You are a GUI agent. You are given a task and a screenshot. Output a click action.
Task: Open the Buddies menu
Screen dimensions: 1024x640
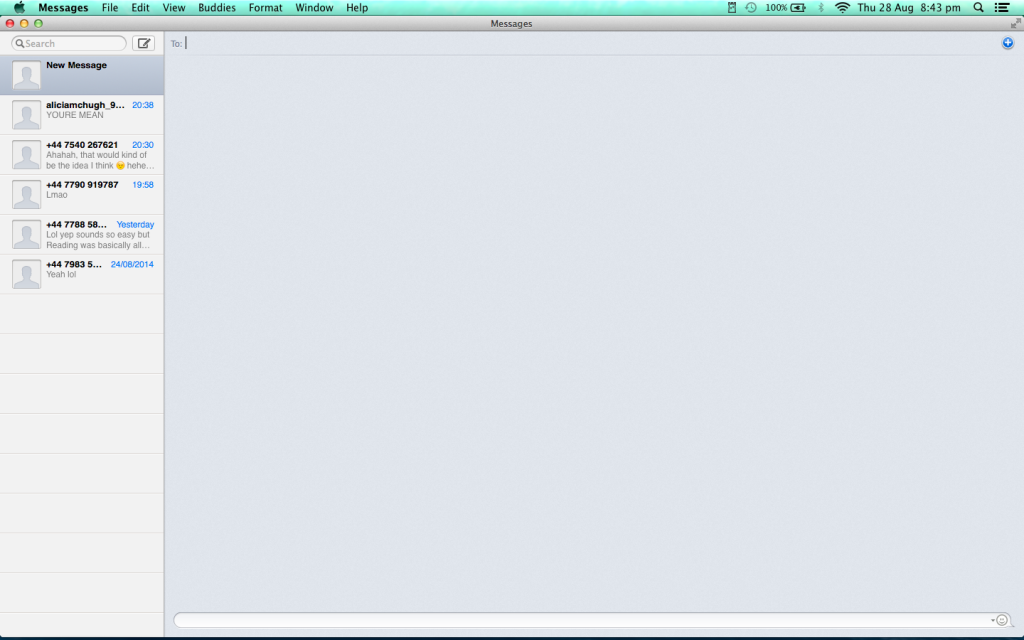point(217,7)
